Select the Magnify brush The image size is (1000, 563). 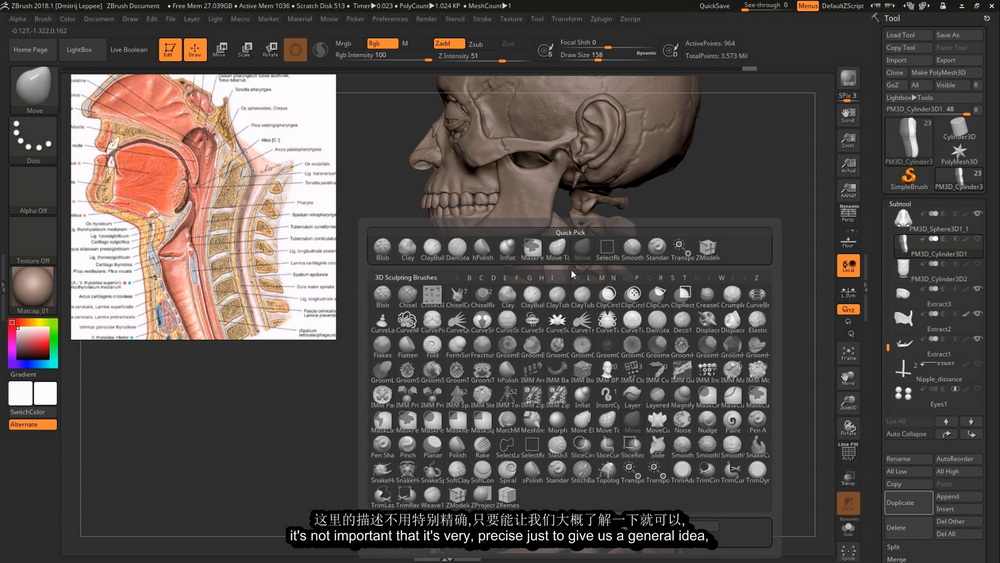point(682,397)
